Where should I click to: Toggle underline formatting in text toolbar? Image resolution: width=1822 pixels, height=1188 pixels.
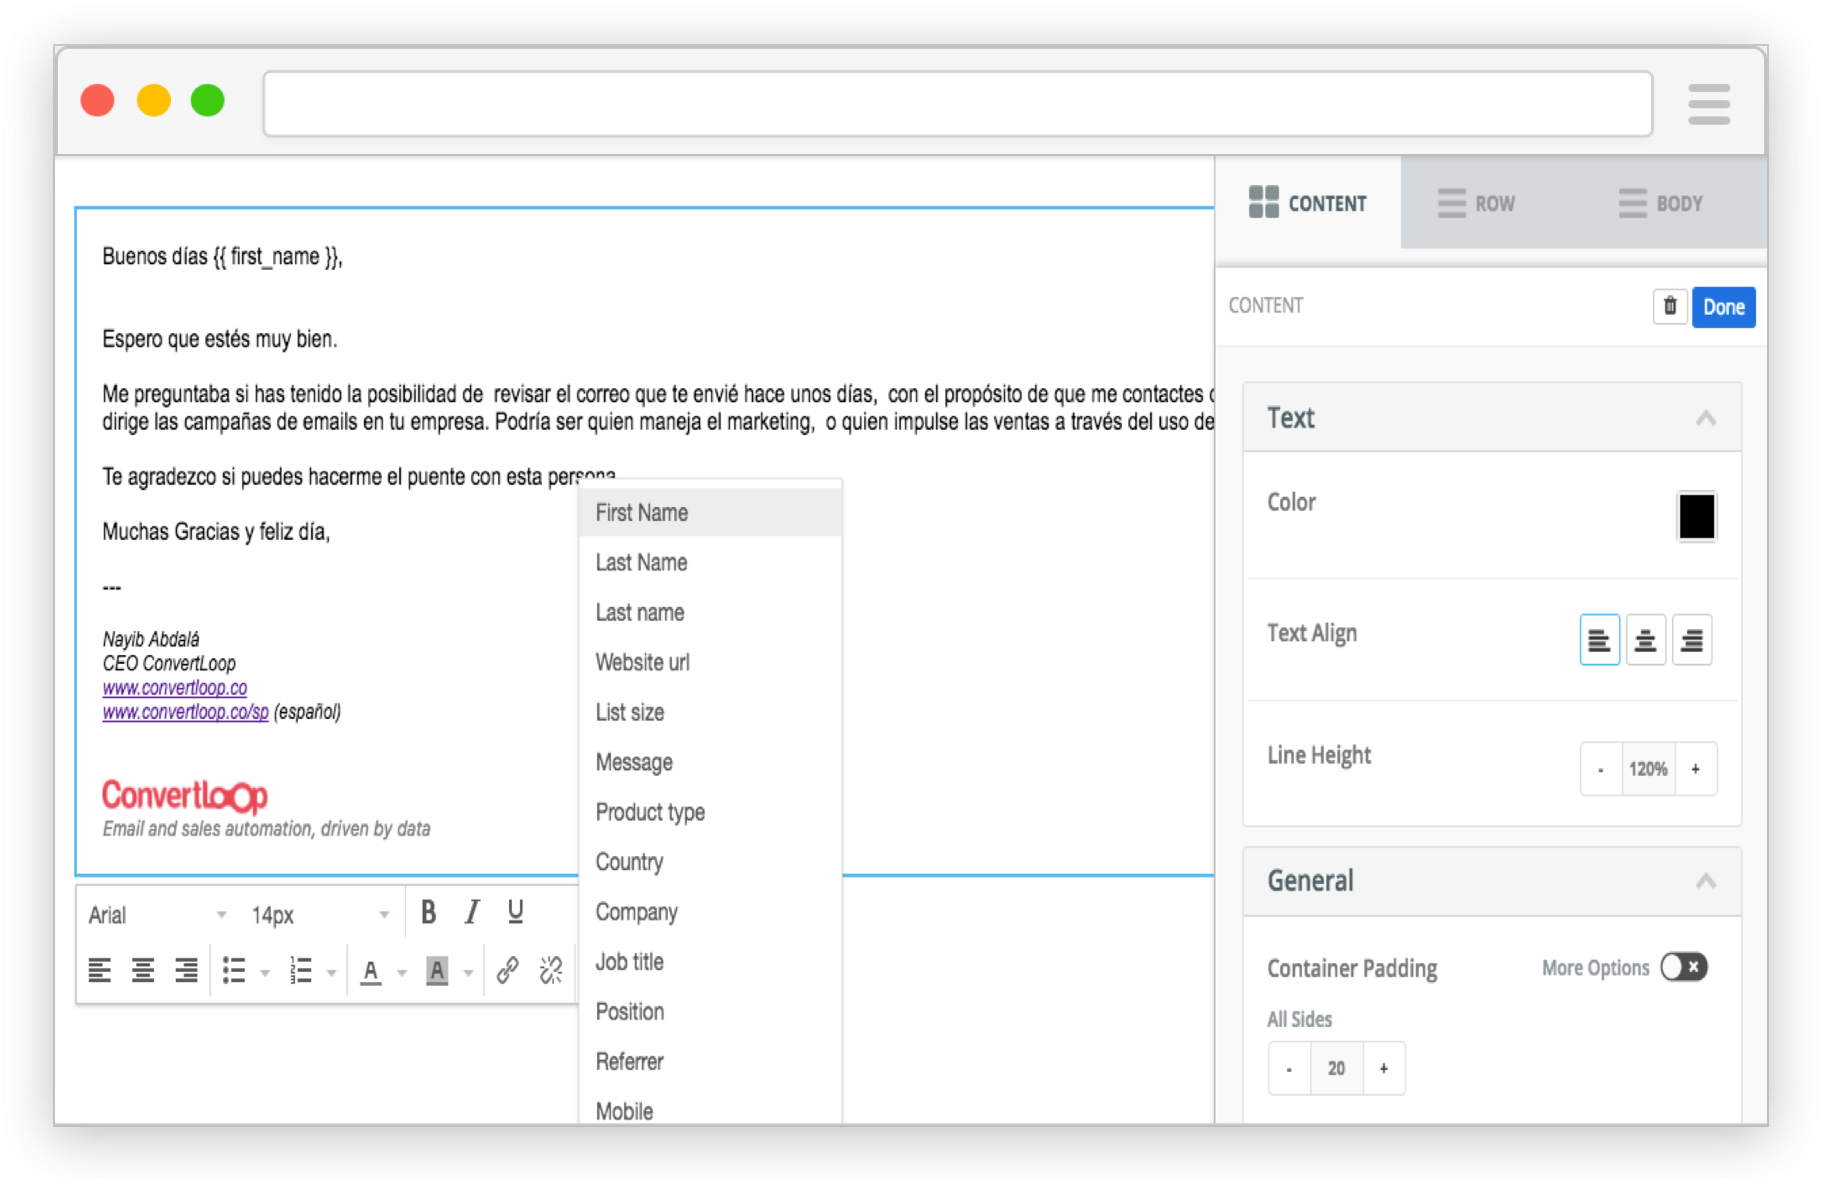coord(515,912)
